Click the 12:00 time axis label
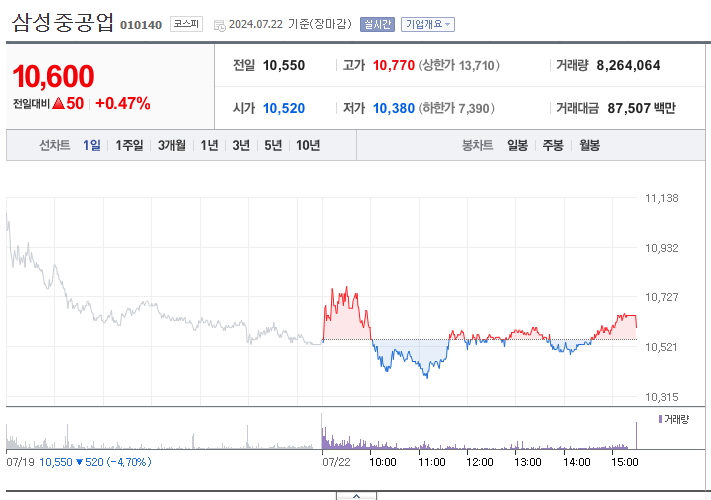711x500 pixels. (x=480, y=462)
